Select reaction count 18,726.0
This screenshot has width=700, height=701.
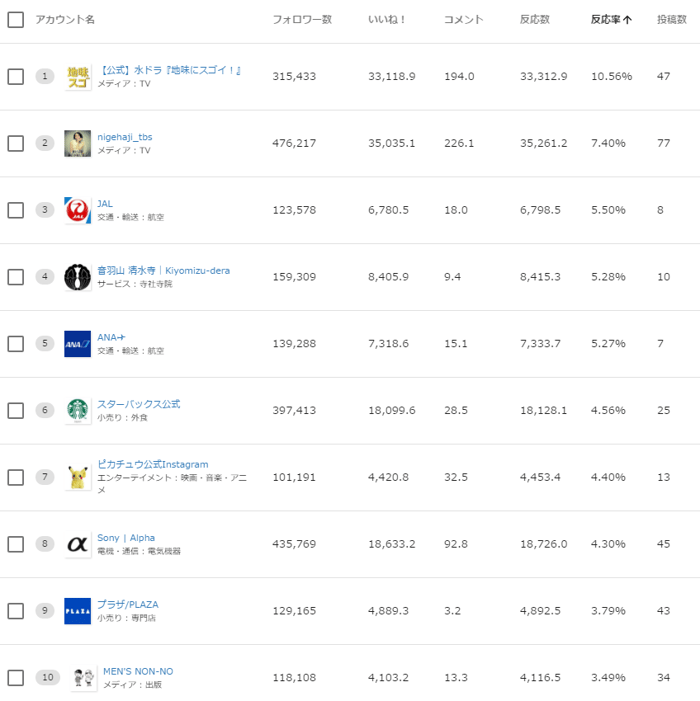point(544,544)
